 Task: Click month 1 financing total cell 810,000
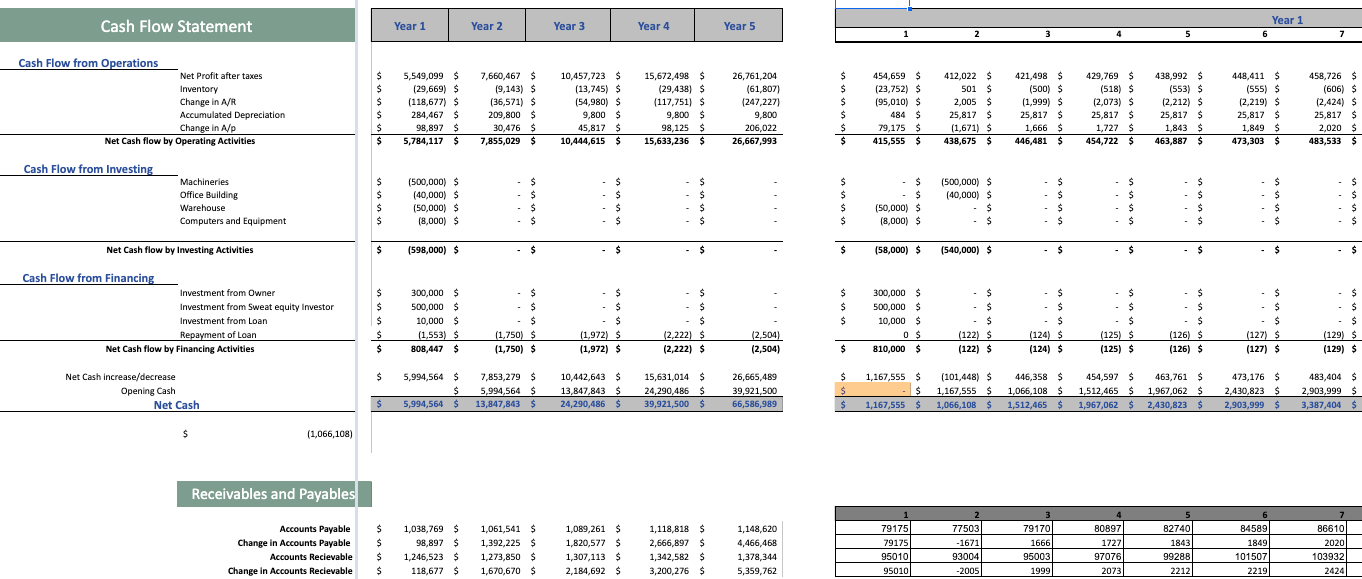point(890,349)
